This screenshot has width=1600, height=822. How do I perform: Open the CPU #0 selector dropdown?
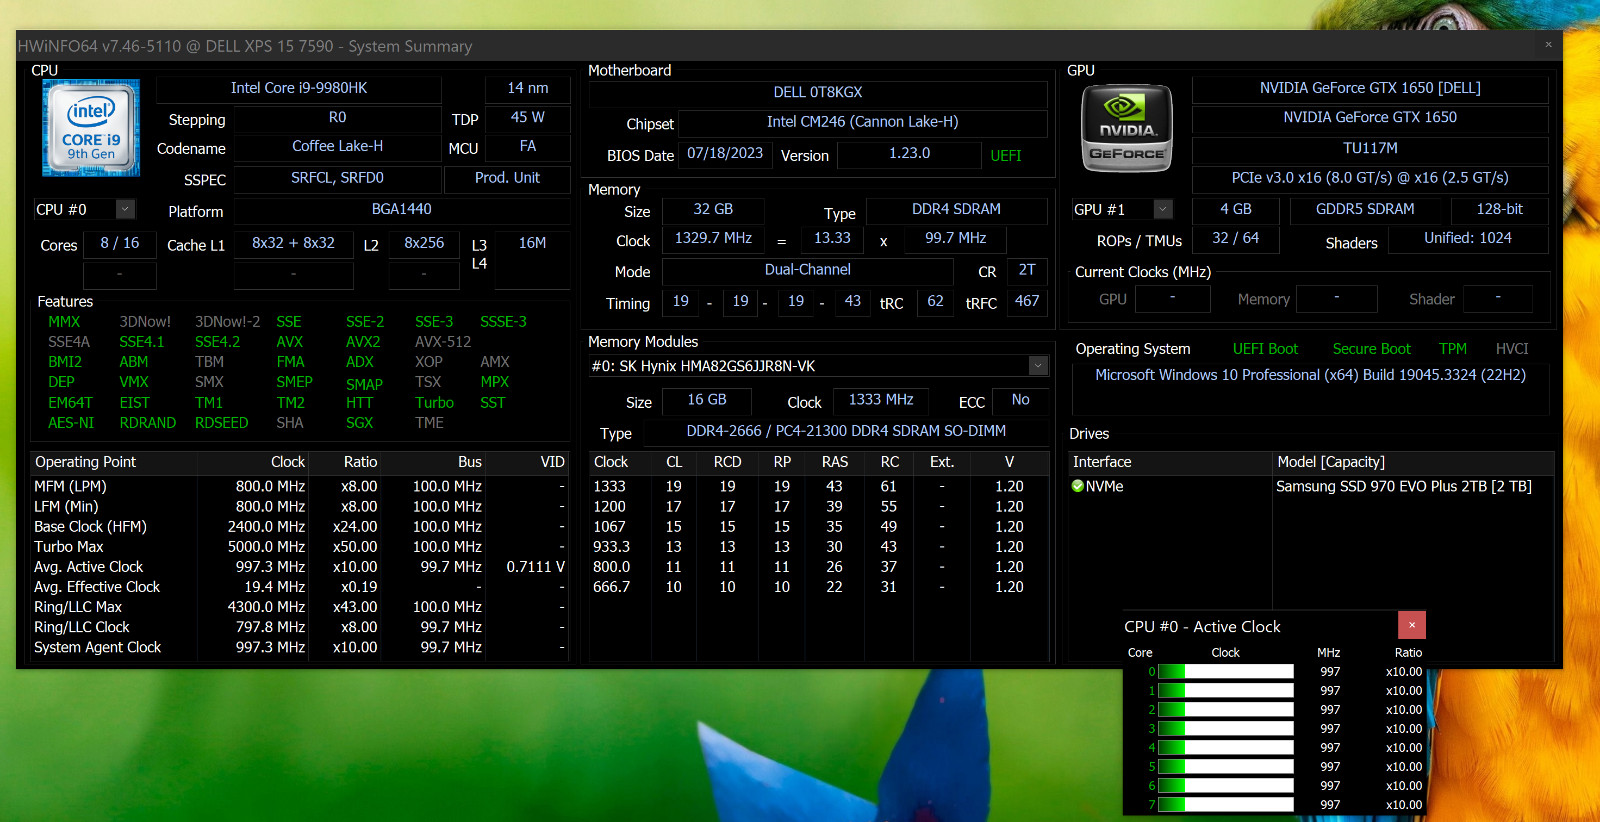(125, 209)
